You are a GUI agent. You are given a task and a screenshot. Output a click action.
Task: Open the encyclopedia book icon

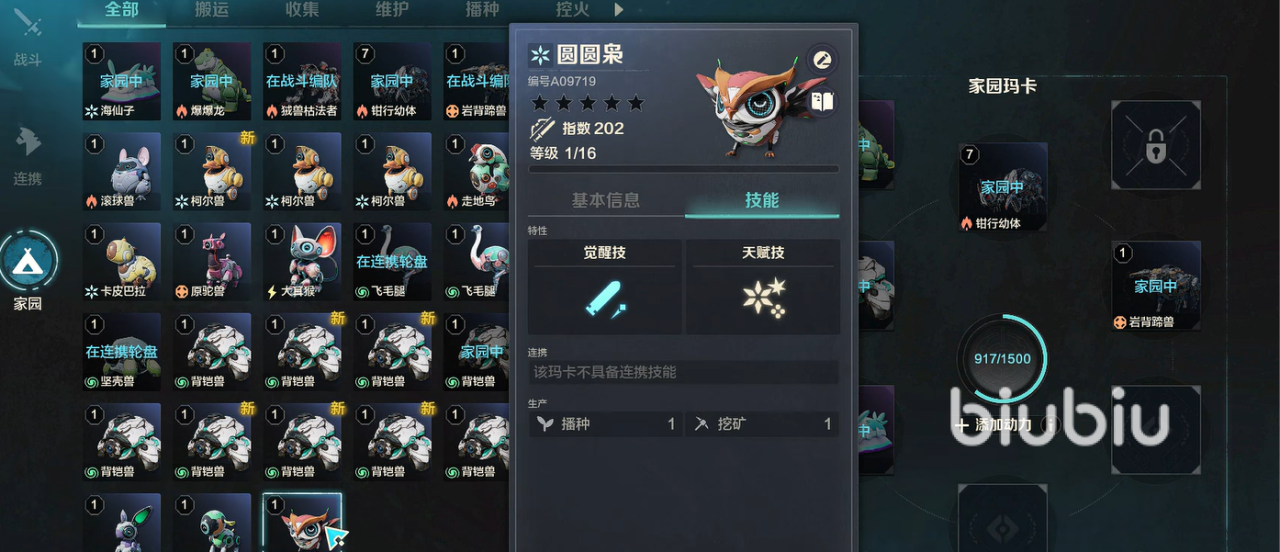(822, 101)
